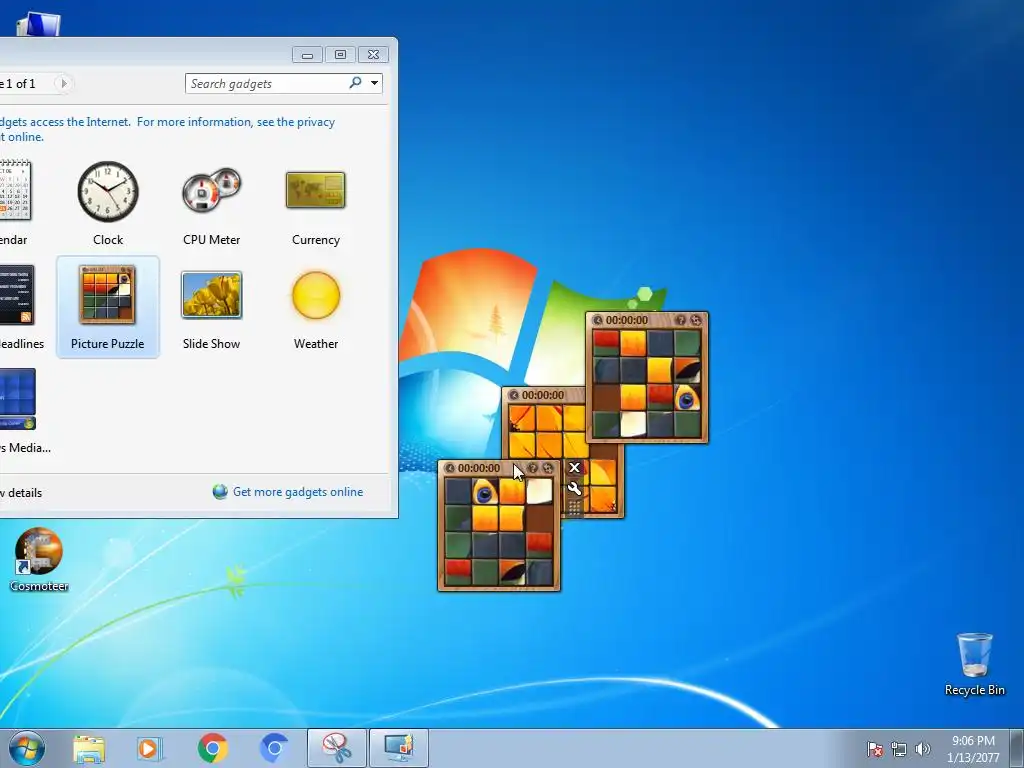The height and width of the screenshot is (768, 1024).
Task: Open File Explorer from the taskbar
Action: click(89, 748)
